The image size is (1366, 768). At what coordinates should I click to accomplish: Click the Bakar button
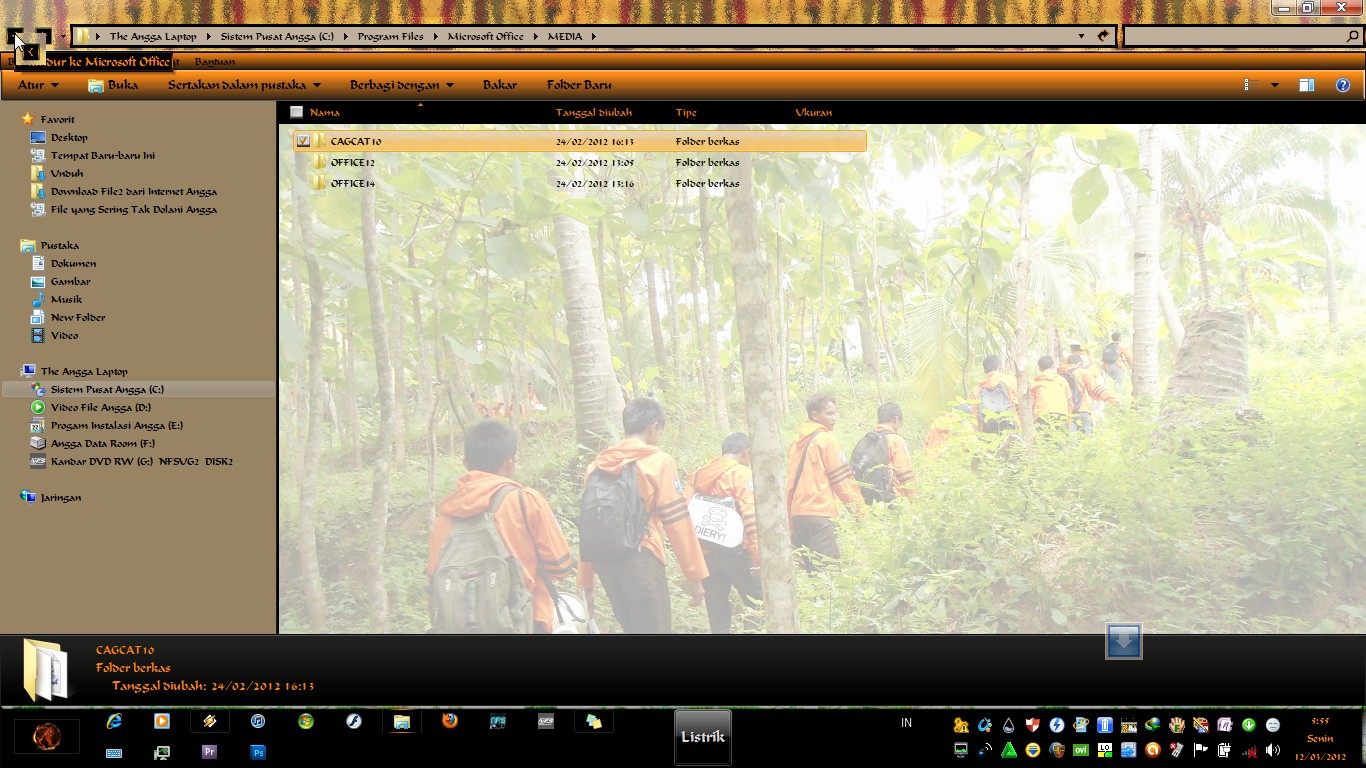click(499, 85)
